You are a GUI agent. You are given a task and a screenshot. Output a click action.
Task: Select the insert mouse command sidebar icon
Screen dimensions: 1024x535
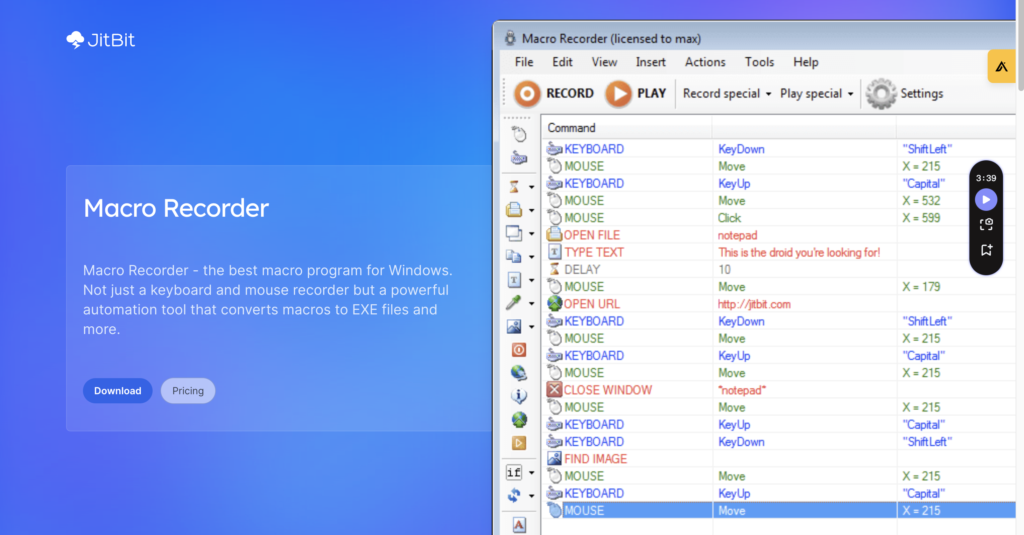[519, 135]
